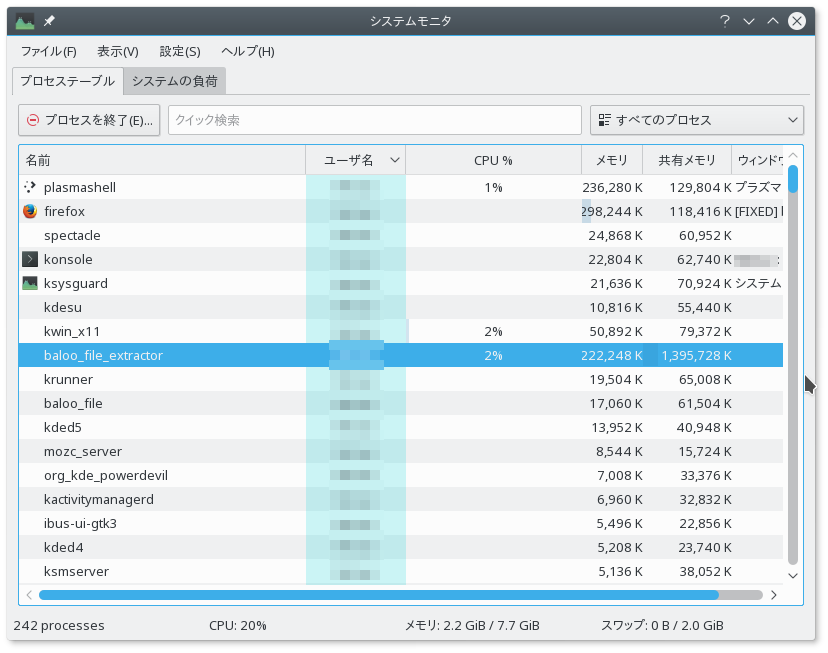Open the 設定(S) menu
828x653 pixels.
pos(180,51)
